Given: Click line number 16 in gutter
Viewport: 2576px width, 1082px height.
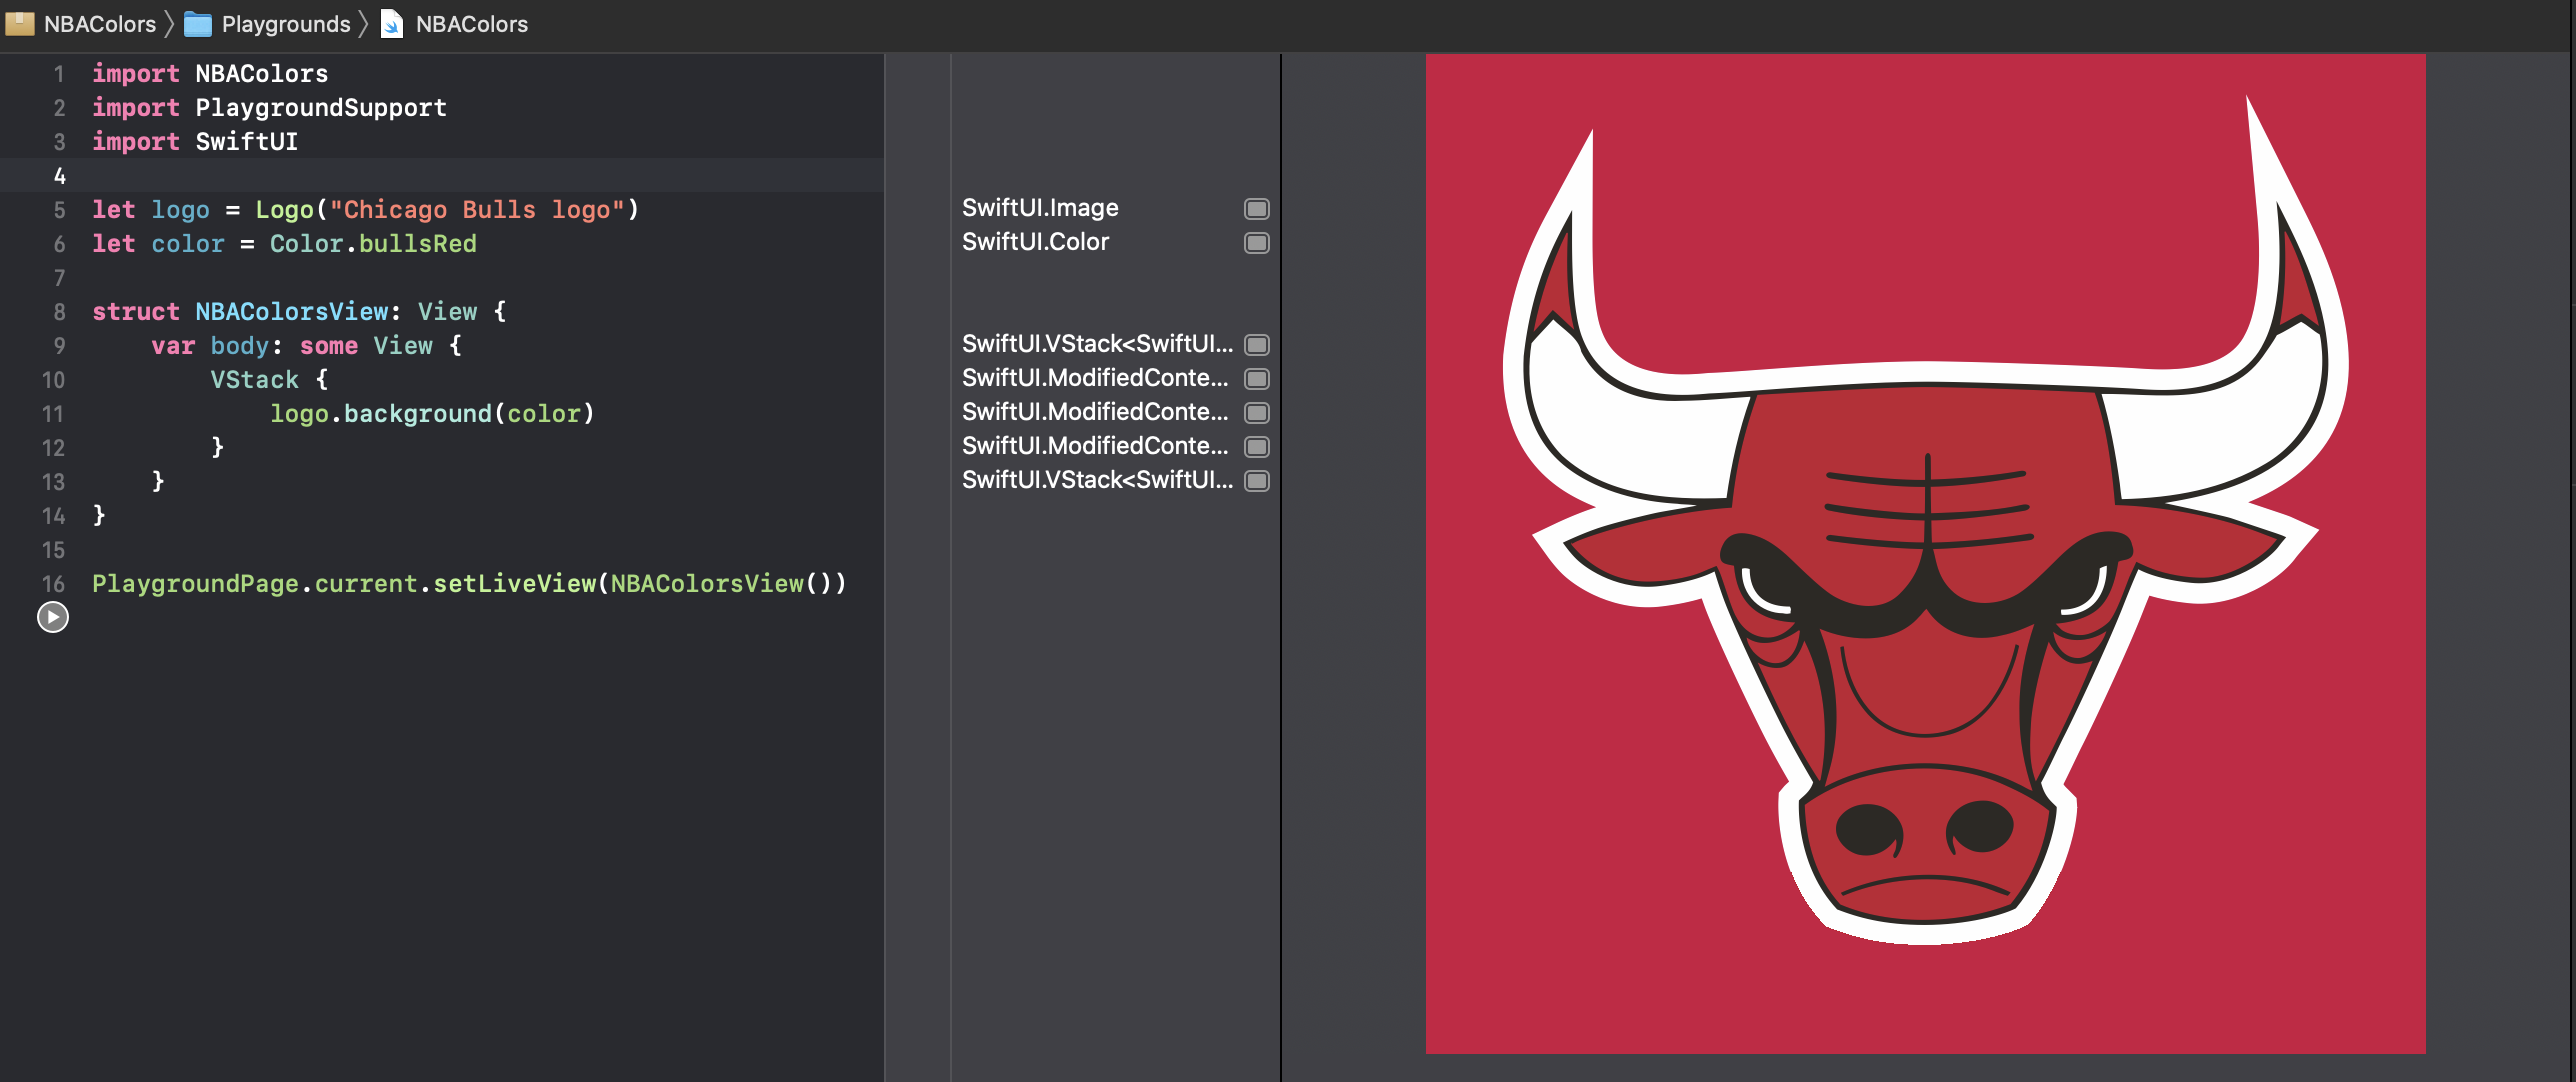Looking at the screenshot, I should coord(53,583).
